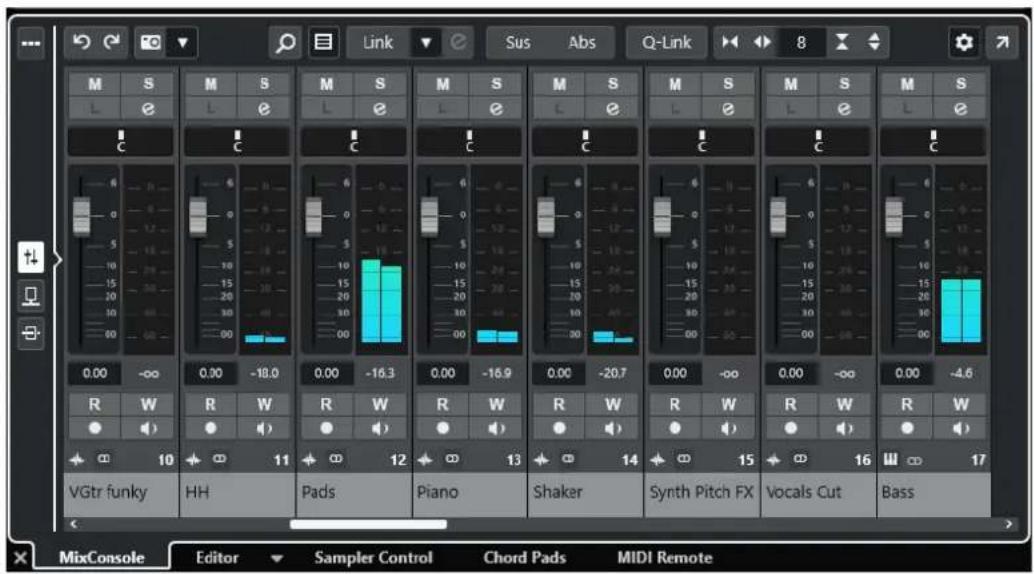Click the audio waveform icon on channel 10
The image size is (1034, 574).
coord(77,459)
